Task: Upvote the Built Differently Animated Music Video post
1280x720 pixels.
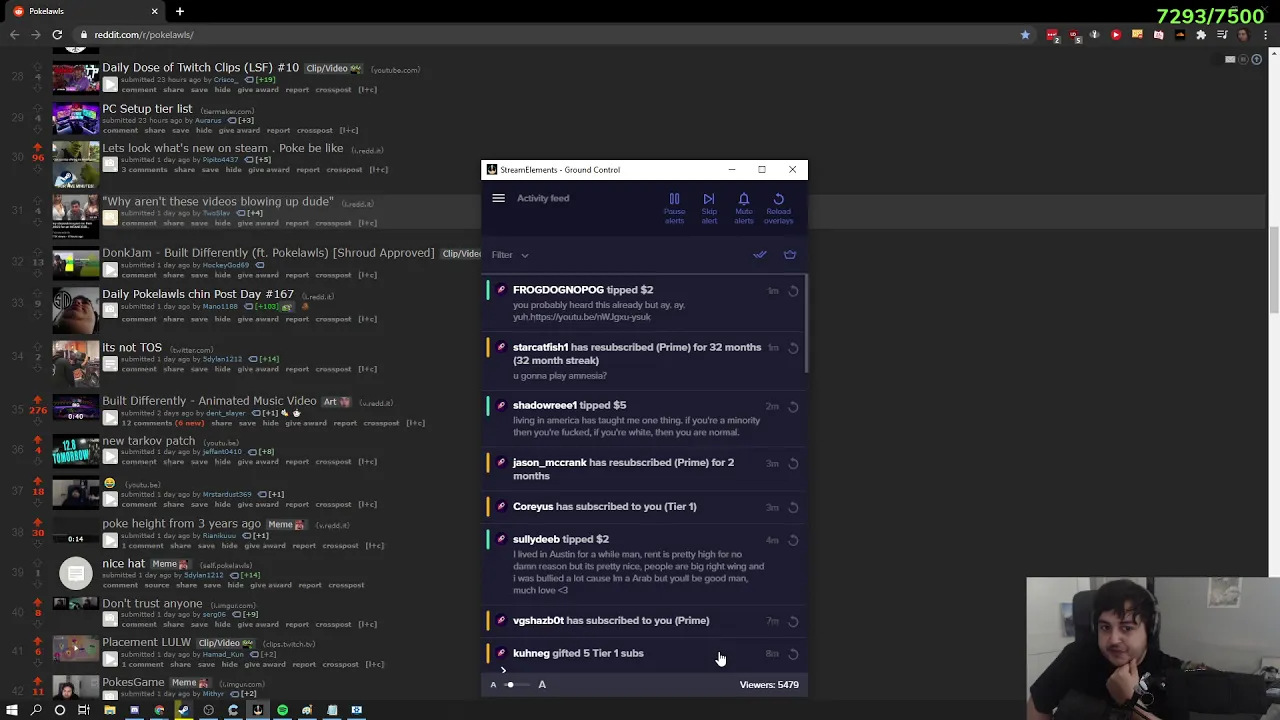Action: [38, 399]
